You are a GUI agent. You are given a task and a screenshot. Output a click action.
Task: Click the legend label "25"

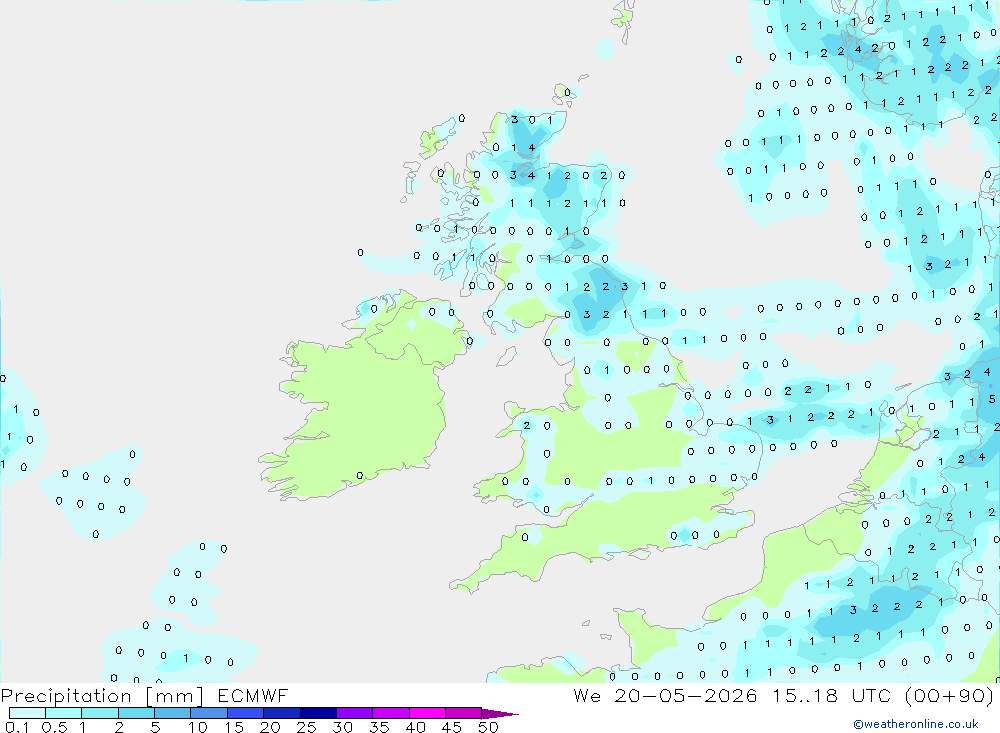306,727
